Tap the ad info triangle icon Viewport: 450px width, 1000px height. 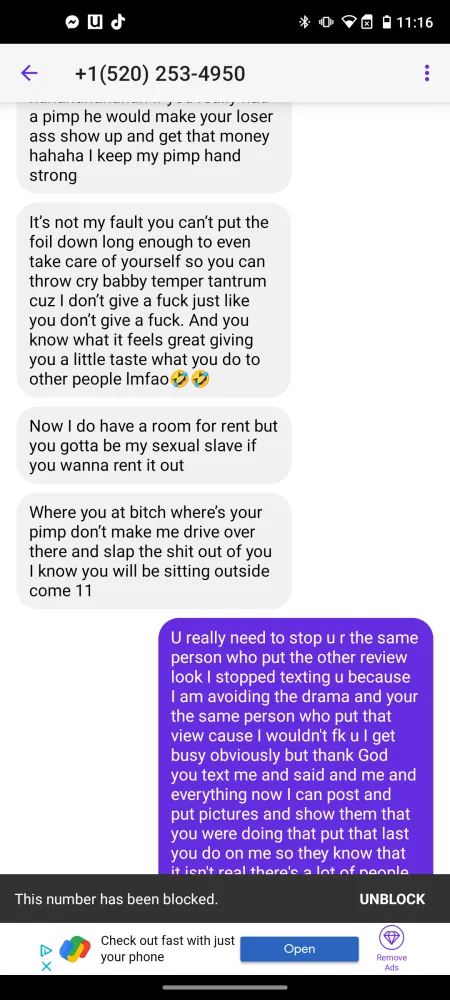[46, 950]
